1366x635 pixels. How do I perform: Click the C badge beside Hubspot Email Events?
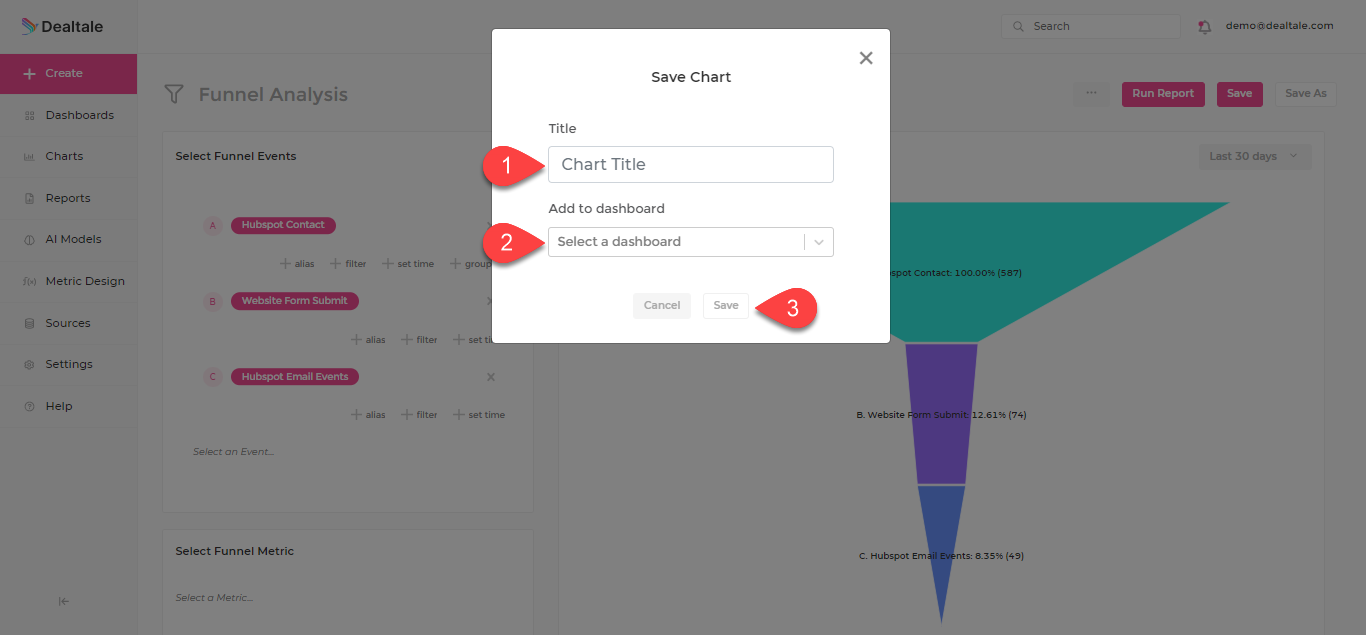coord(212,377)
